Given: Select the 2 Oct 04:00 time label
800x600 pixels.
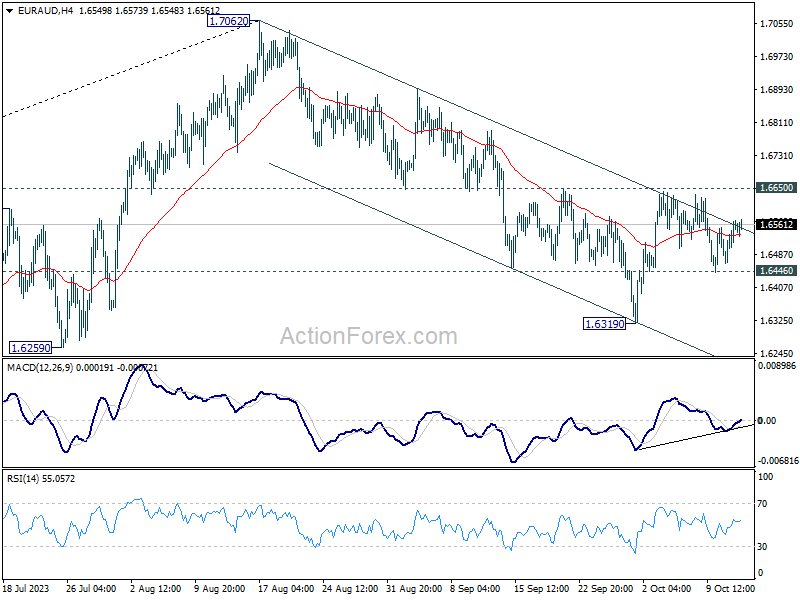Looking at the screenshot, I should pyautogui.click(x=667, y=588).
